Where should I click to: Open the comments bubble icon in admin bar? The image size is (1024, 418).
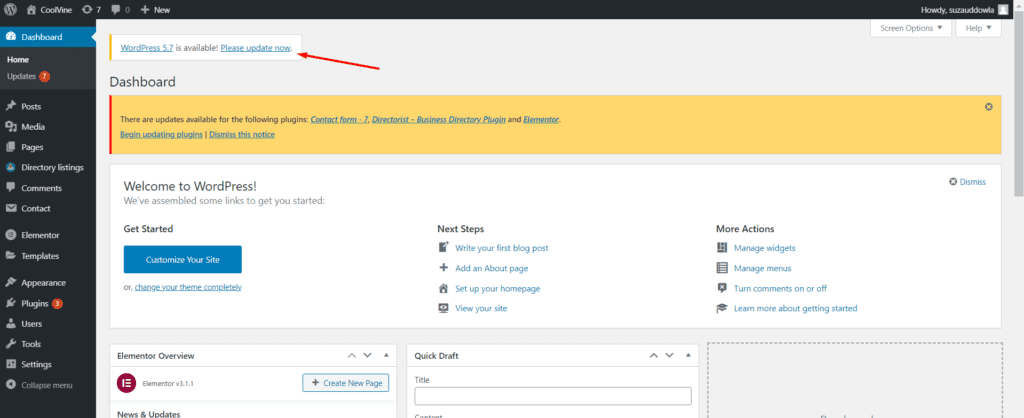115,10
